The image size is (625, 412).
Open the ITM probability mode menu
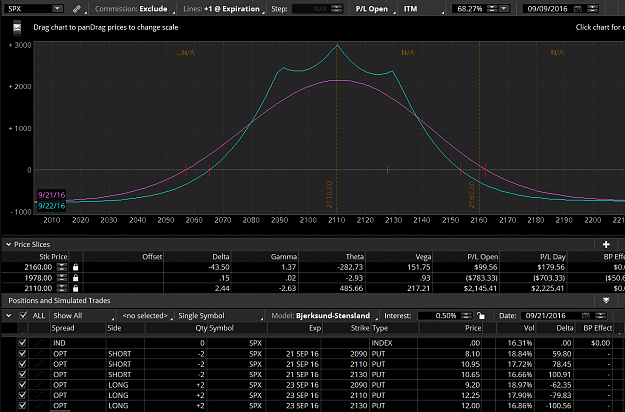423,9
